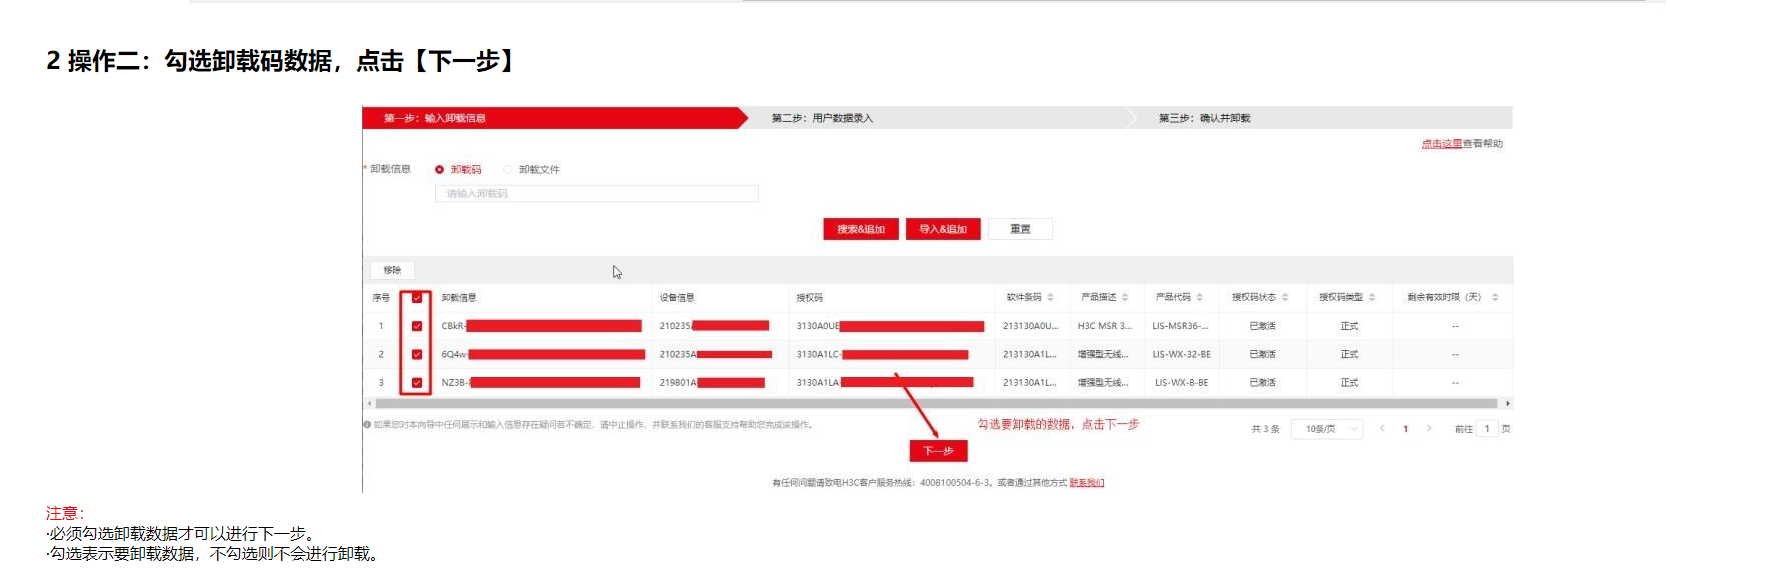Click the 序号 column header

[x=381, y=298]
